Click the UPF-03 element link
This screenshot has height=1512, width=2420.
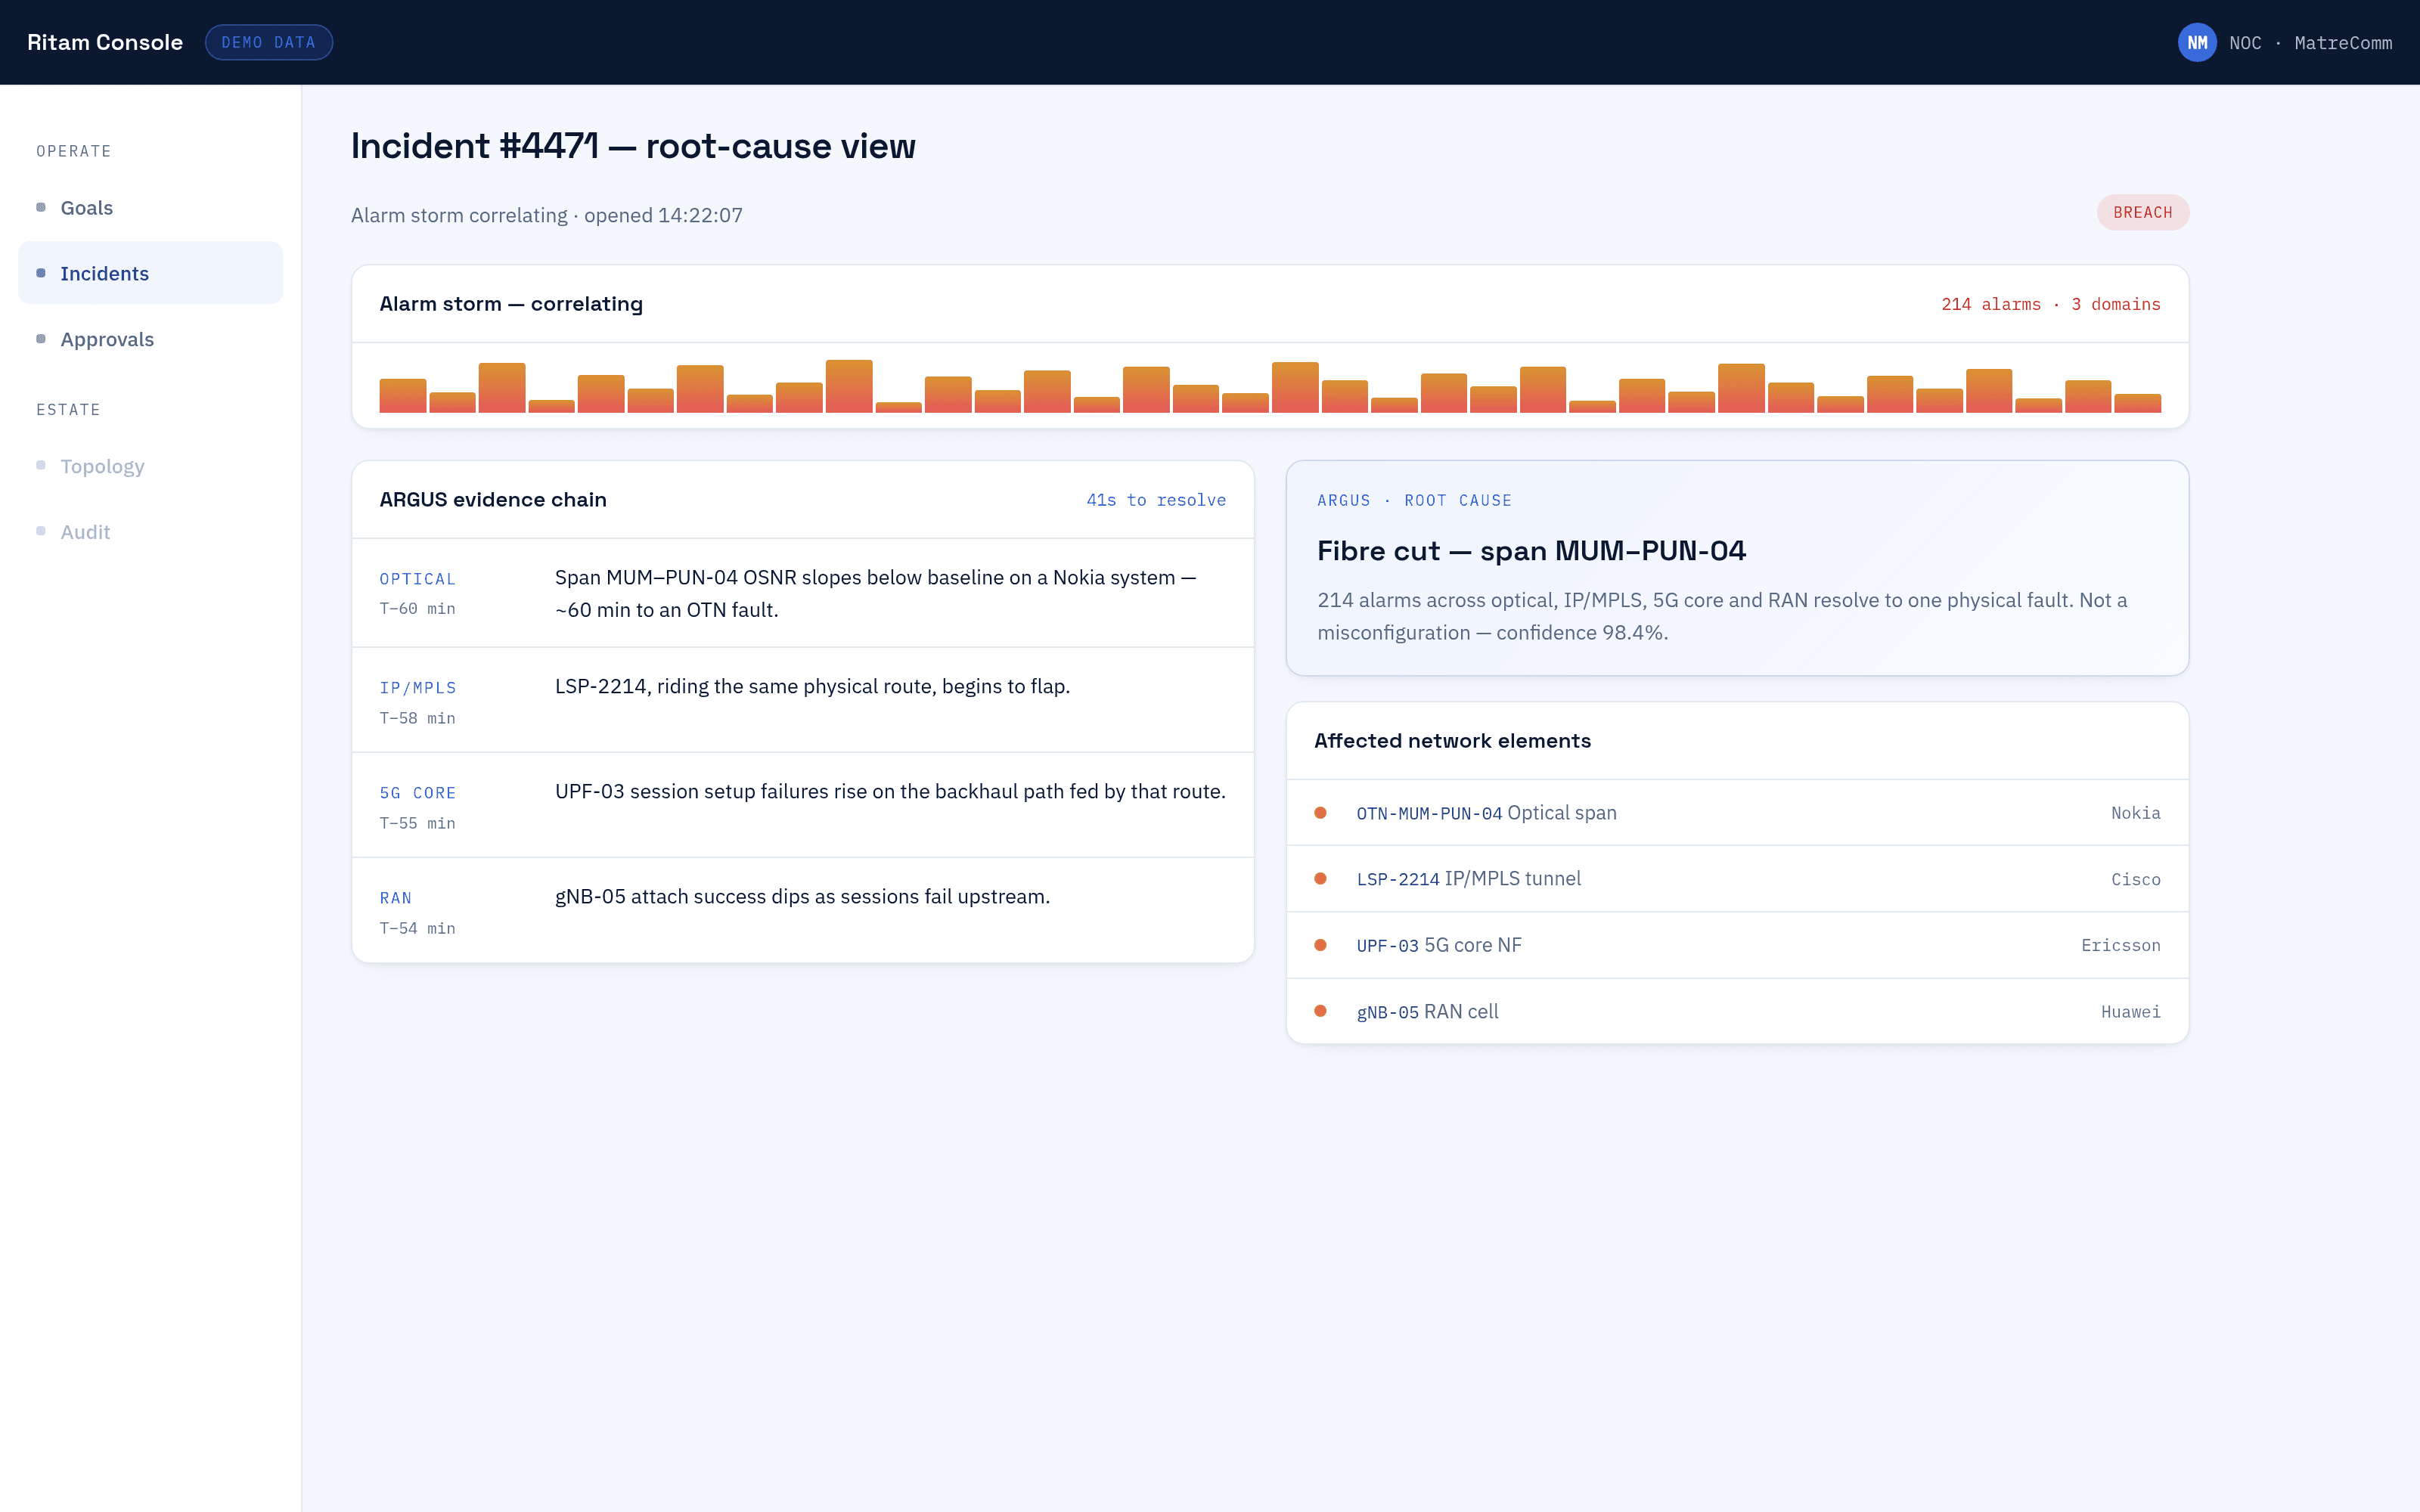tap(1387, 946)
